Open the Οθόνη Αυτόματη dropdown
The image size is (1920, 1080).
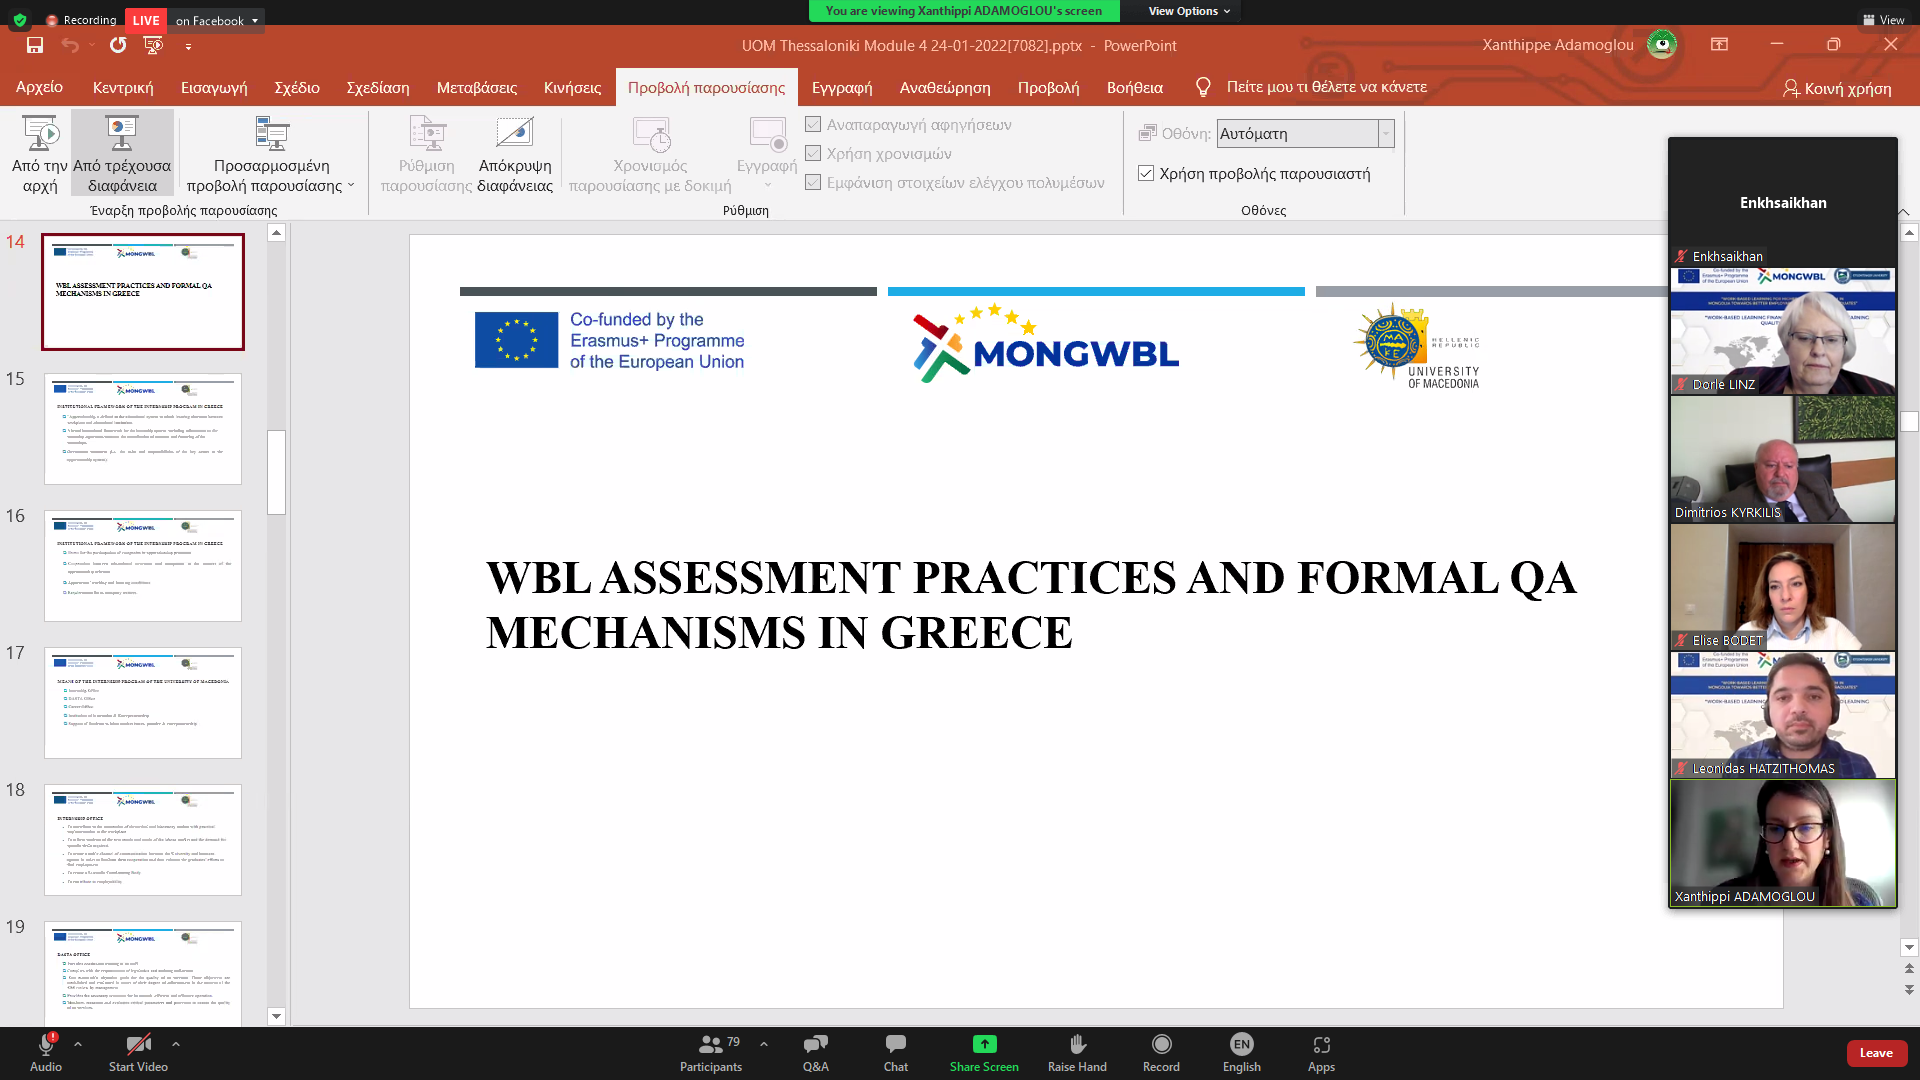tap(1305, 133)
